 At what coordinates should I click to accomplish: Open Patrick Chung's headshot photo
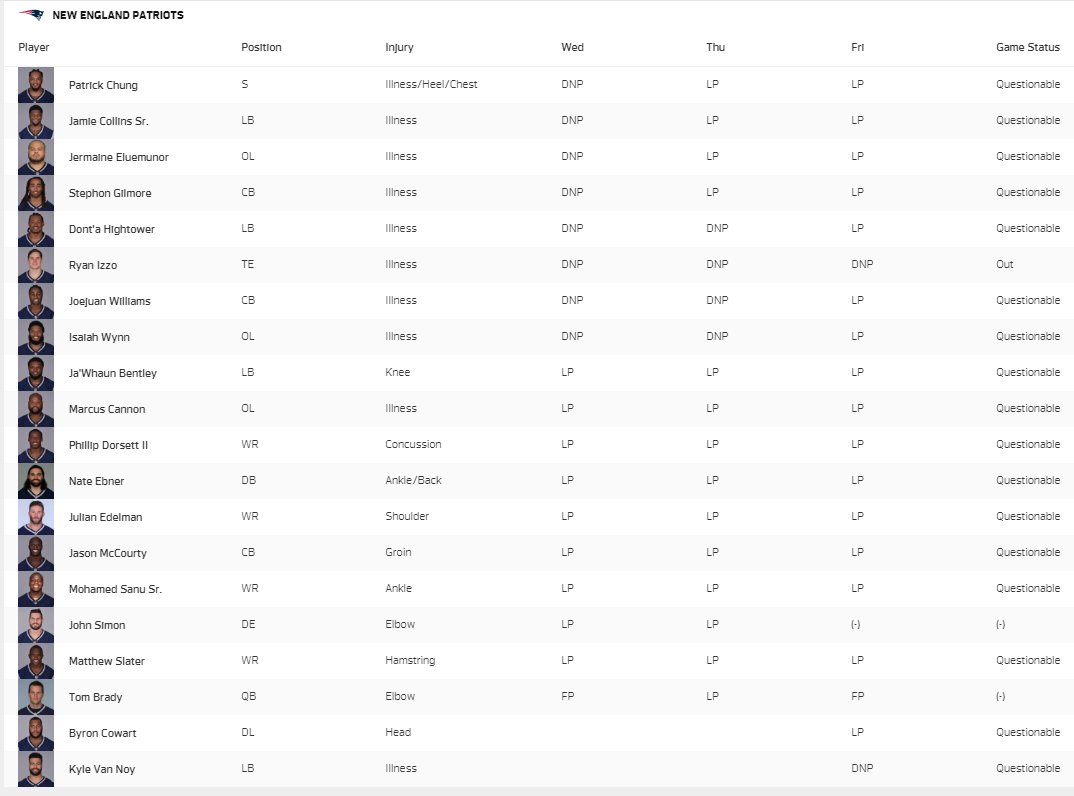click(36, 85)
